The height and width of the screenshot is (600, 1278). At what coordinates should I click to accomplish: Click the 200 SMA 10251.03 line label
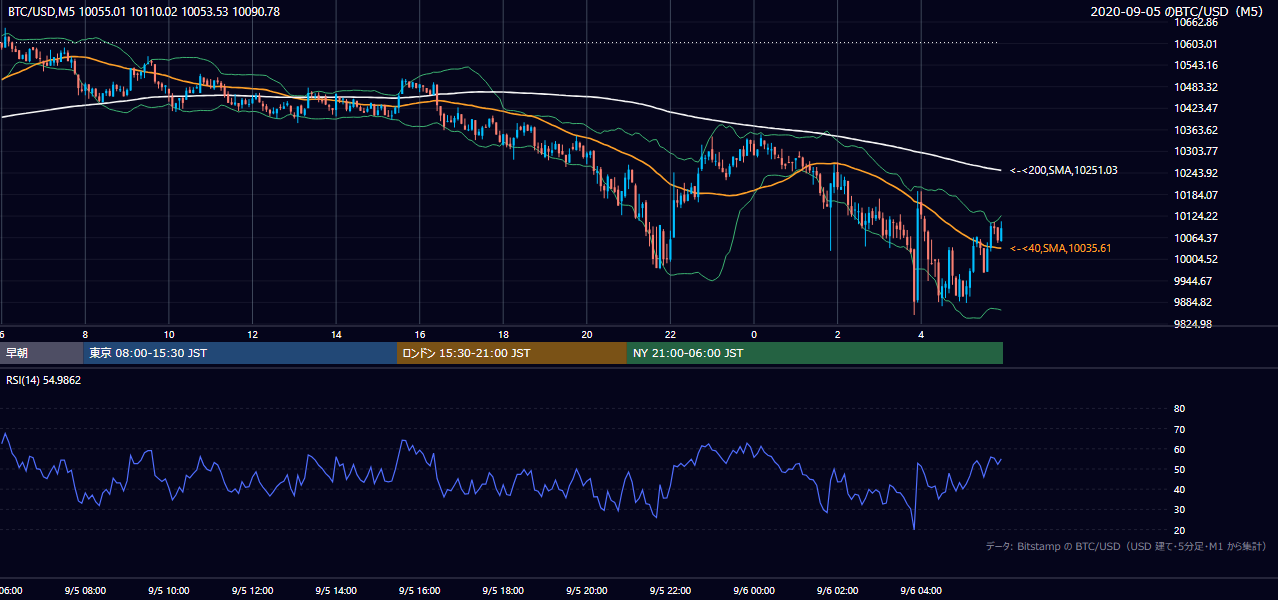[x=1063, y=170]
